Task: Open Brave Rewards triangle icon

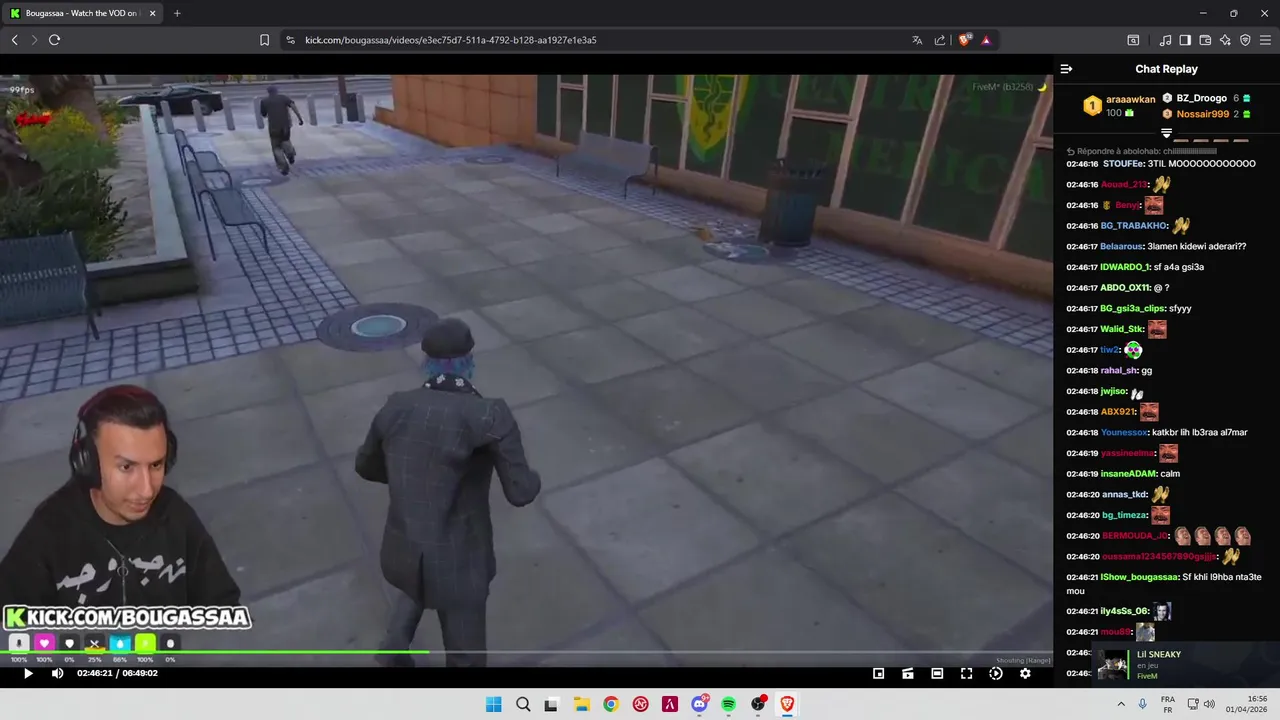Action: (986, 40)
